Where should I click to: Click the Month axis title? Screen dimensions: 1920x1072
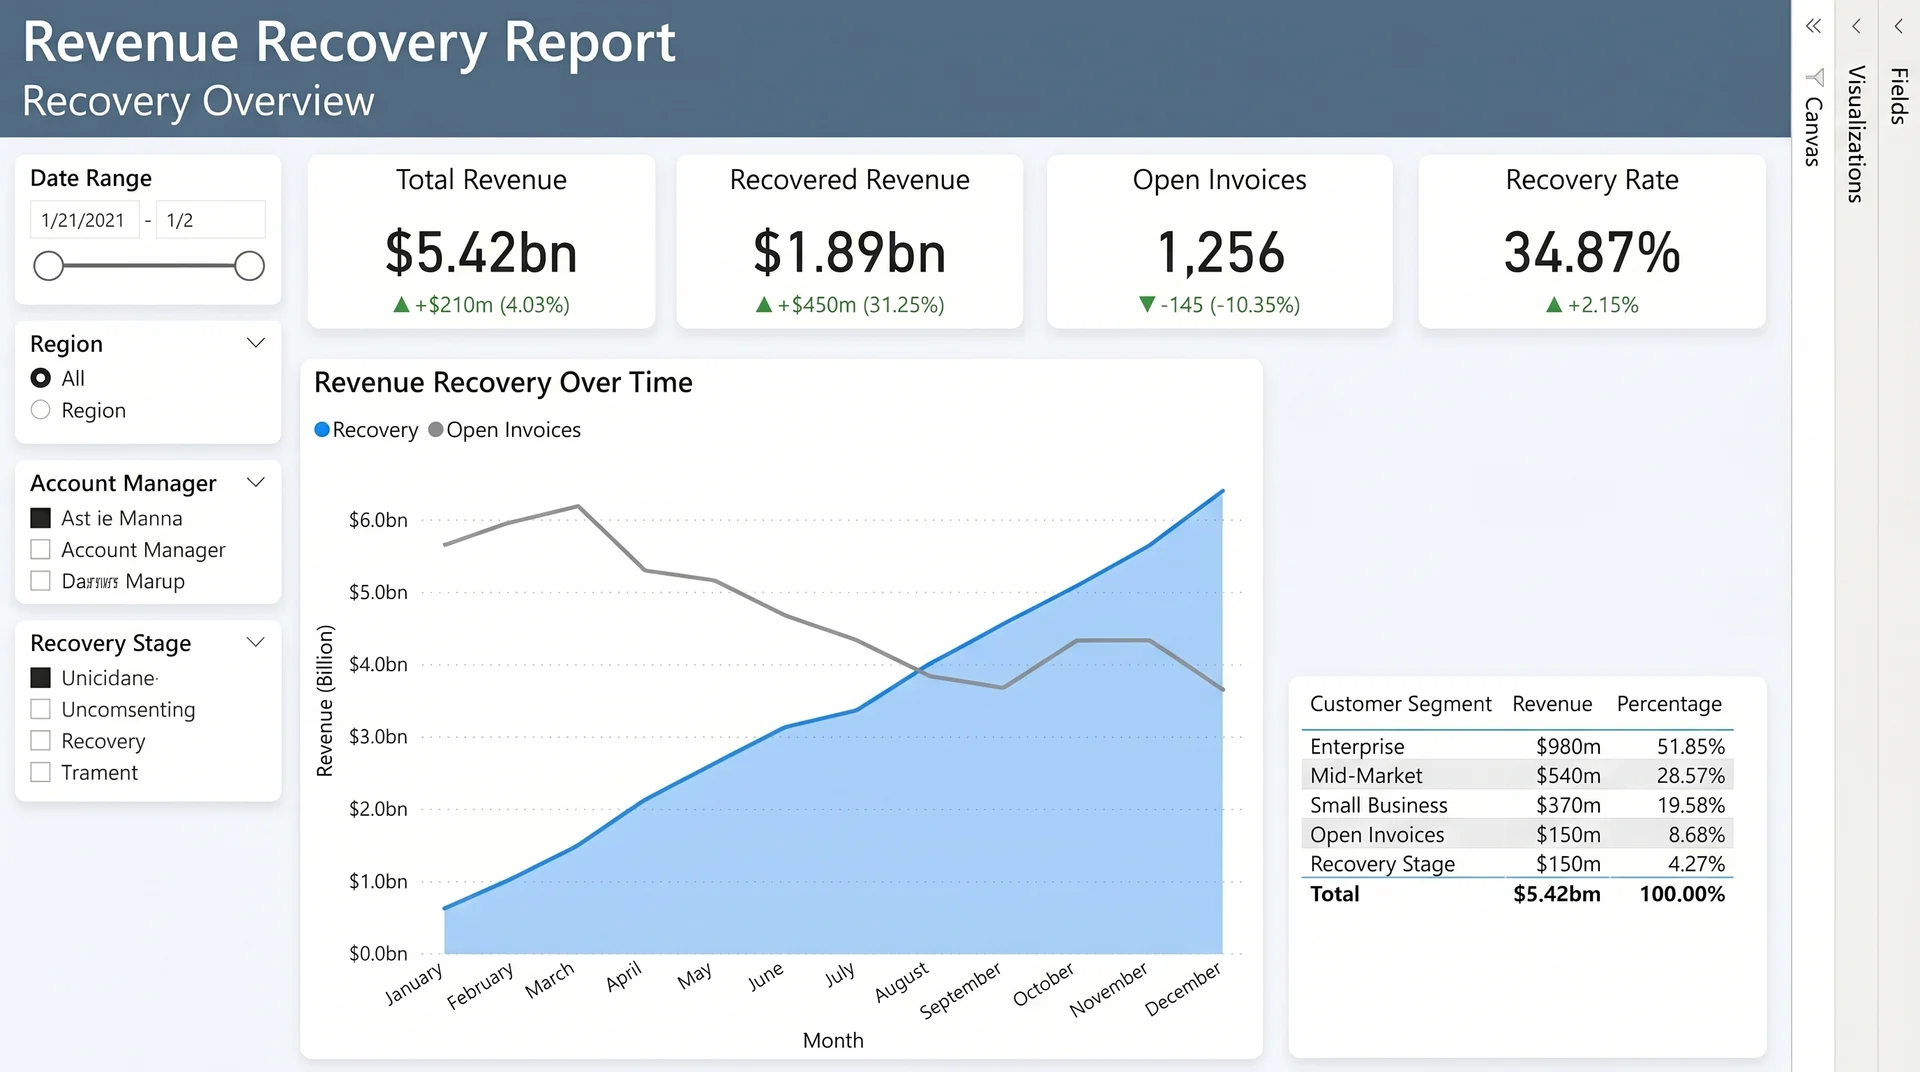click(833, 1040)
